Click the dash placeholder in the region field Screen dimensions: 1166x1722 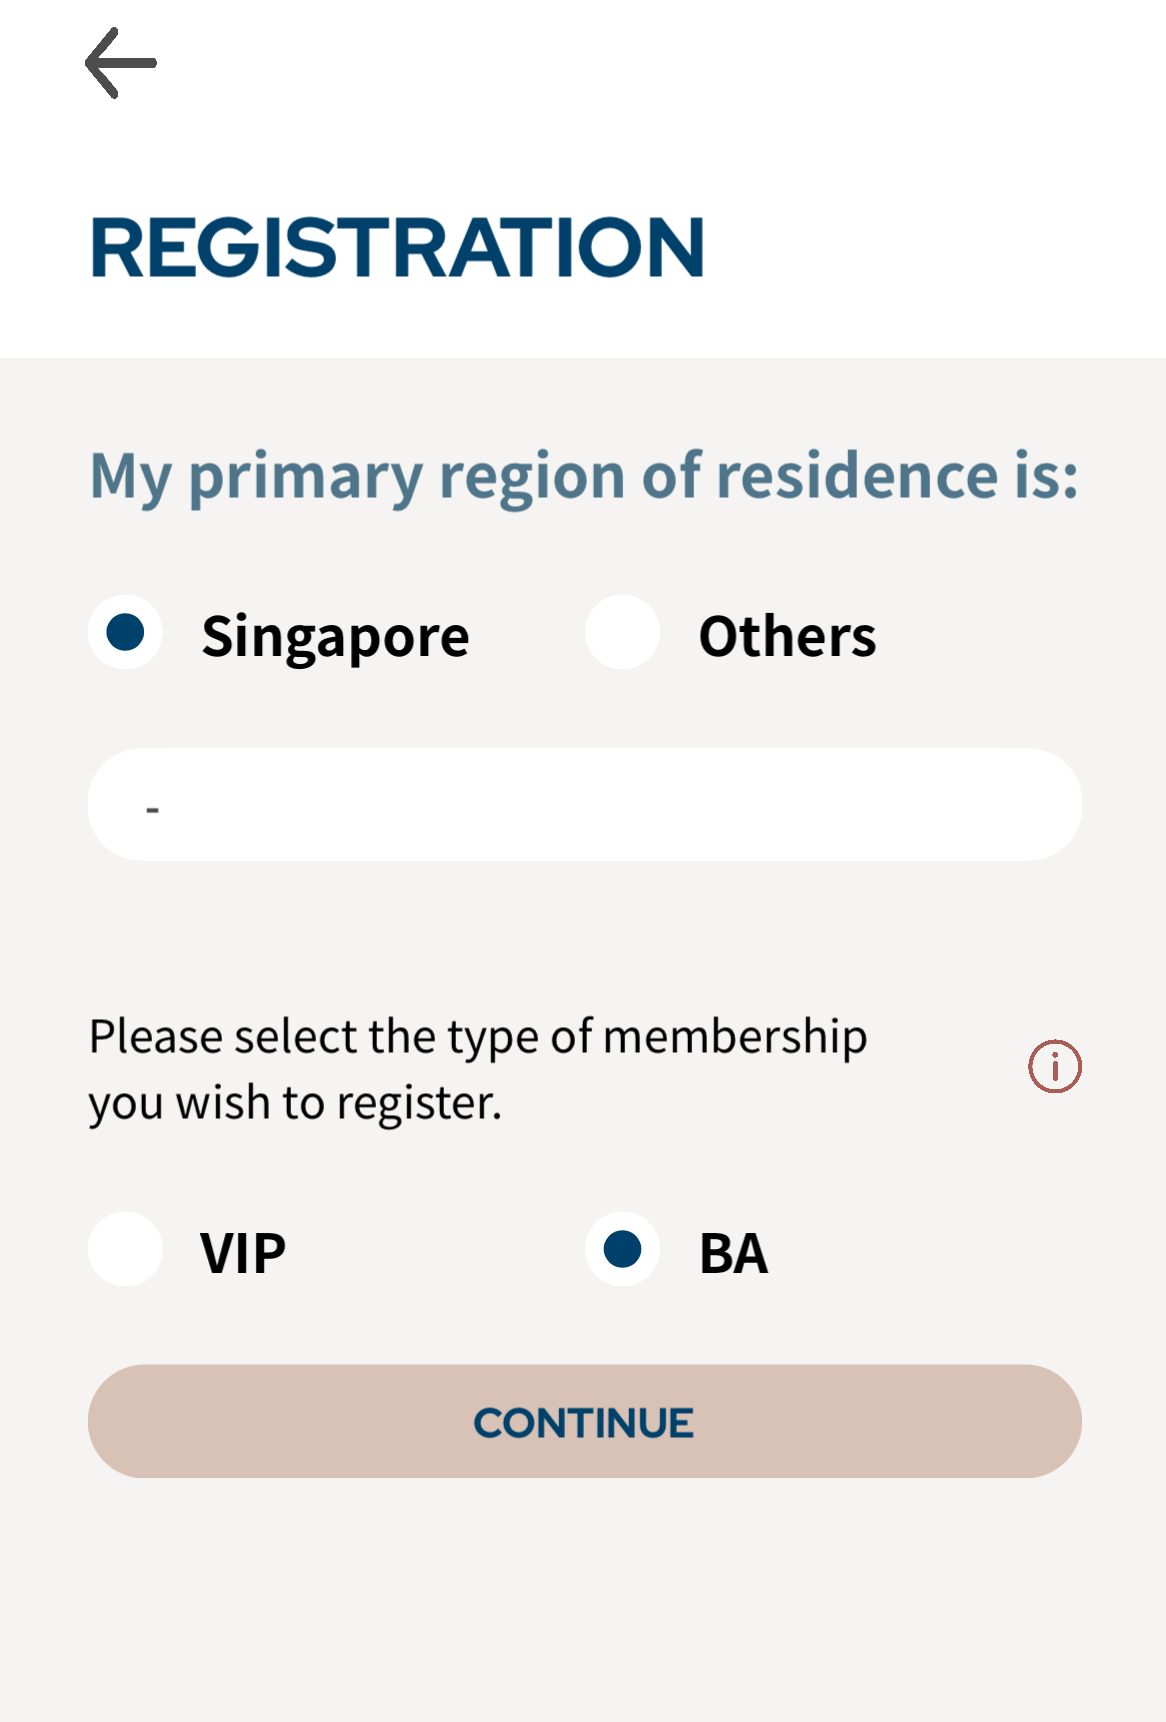coord(153,808)
